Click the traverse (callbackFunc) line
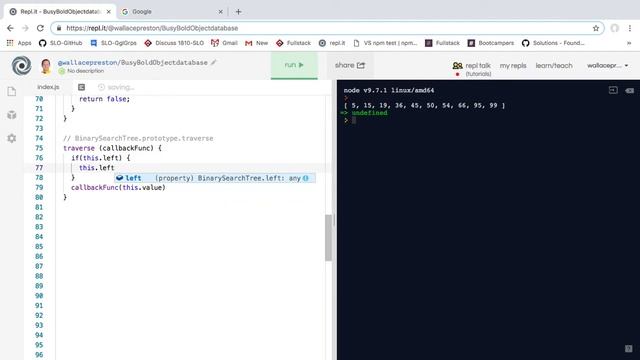Image resolution: width=640 pixels, height=360 pixels. [112, 148]
